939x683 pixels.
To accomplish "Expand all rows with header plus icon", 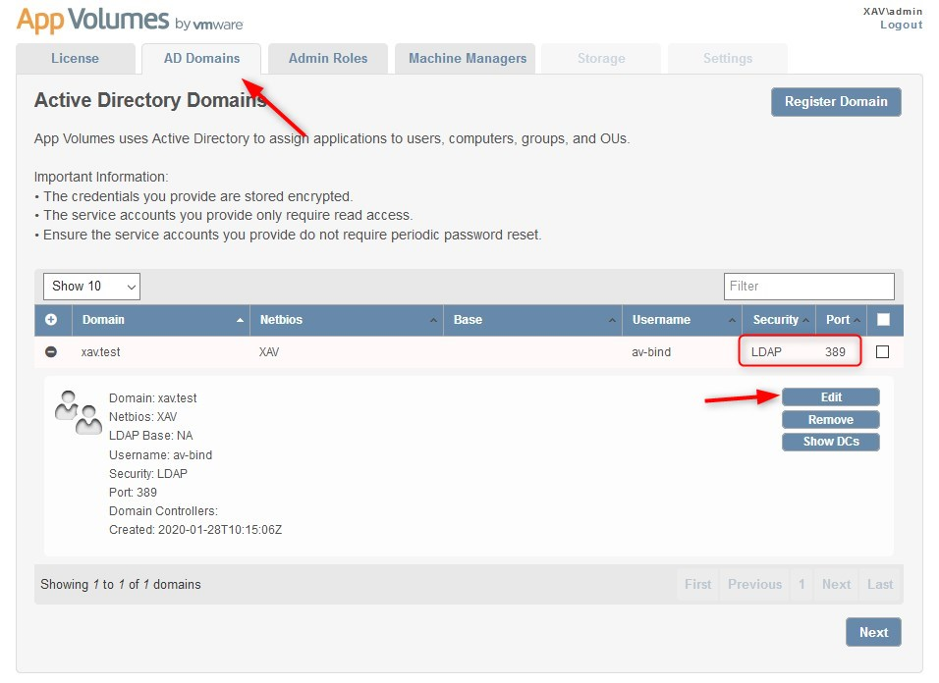I will pos(51,320).
